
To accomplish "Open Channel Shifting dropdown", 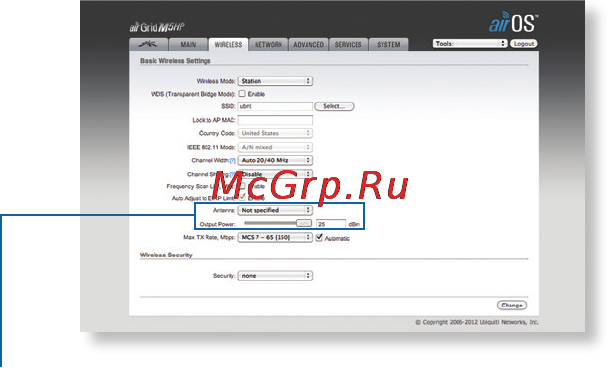I will tap(275, 174).
